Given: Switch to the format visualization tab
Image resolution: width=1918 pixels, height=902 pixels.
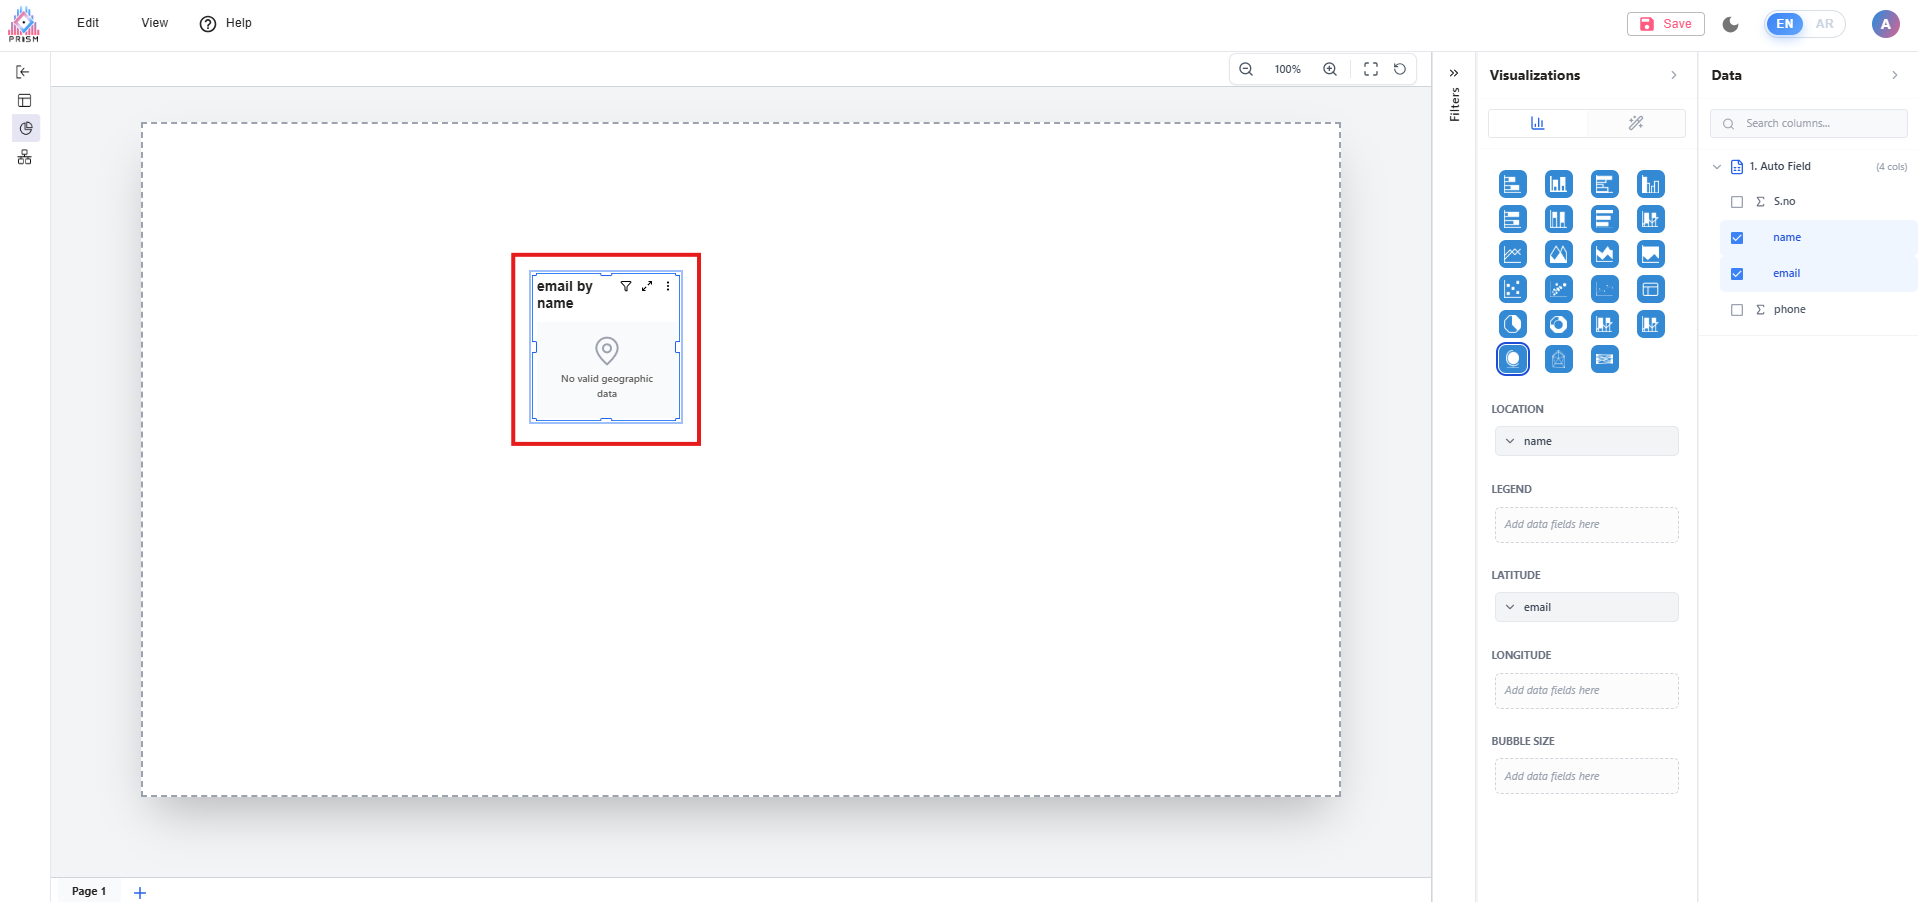Looking at the screenshot, I should coord(1635,123).
